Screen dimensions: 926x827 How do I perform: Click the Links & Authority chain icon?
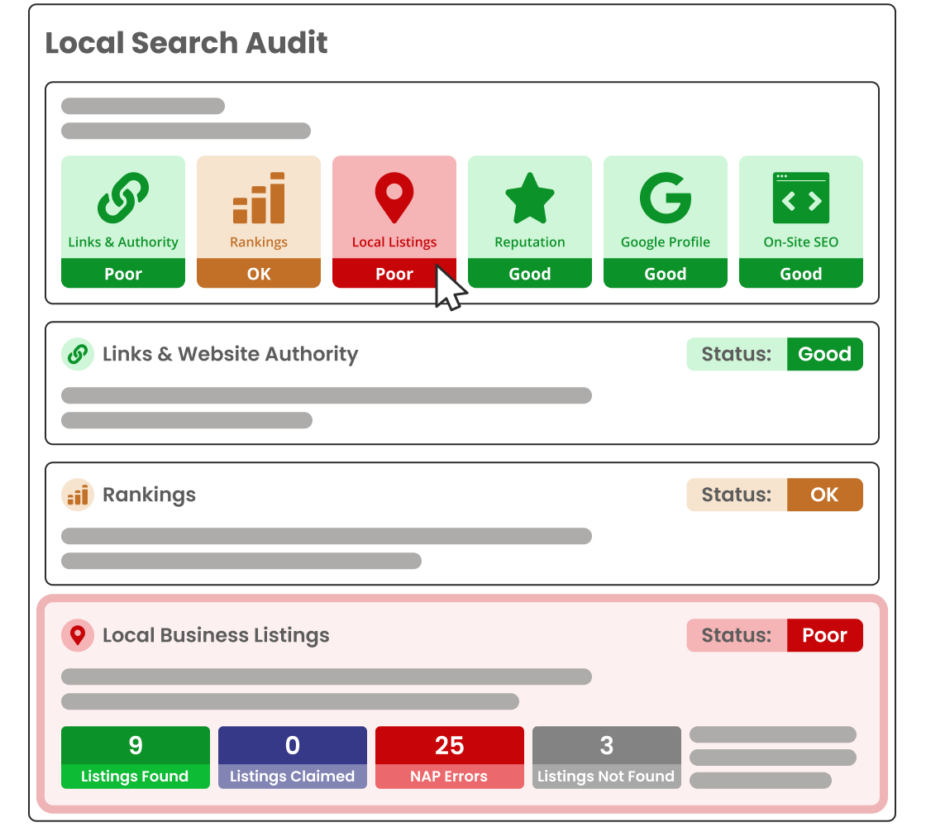coord(123,198)
